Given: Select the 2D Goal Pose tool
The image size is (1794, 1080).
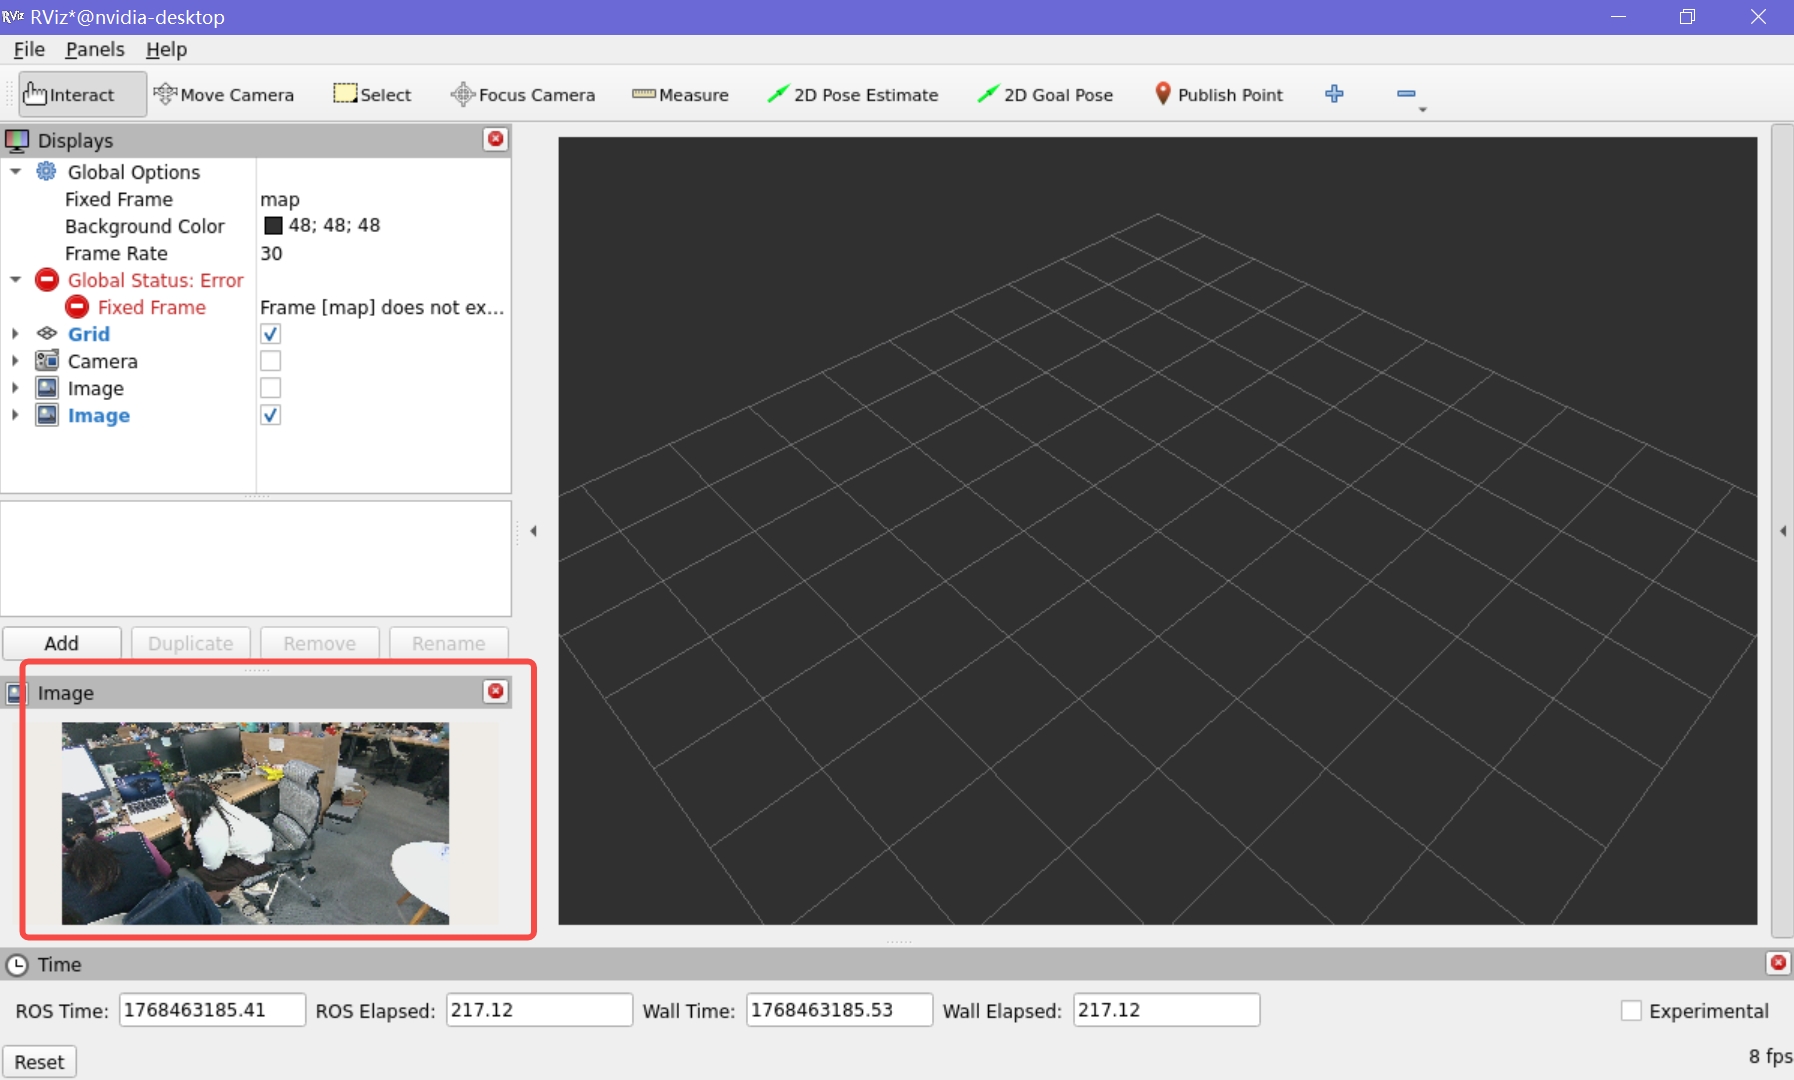Looking at the screenshot, I should pyautogui.click(x=1045, y=95).
